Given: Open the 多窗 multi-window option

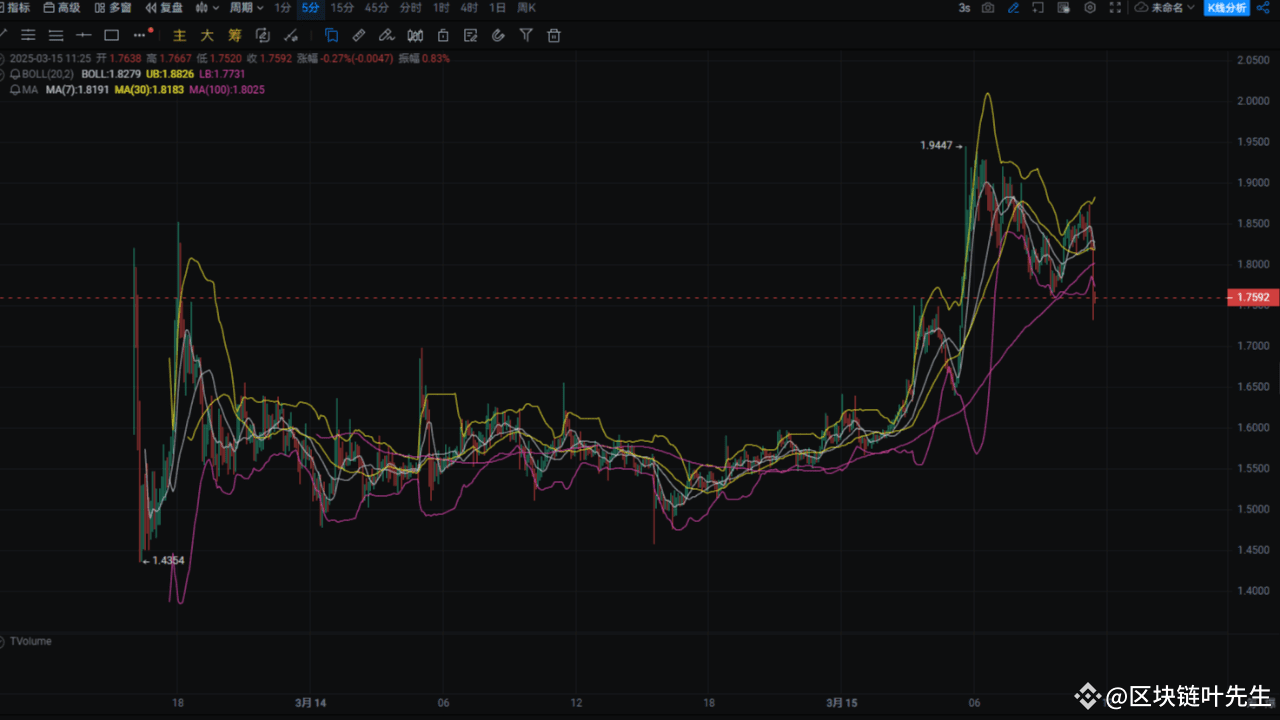Looking at the screenshot, I should [x=113, y=8].
